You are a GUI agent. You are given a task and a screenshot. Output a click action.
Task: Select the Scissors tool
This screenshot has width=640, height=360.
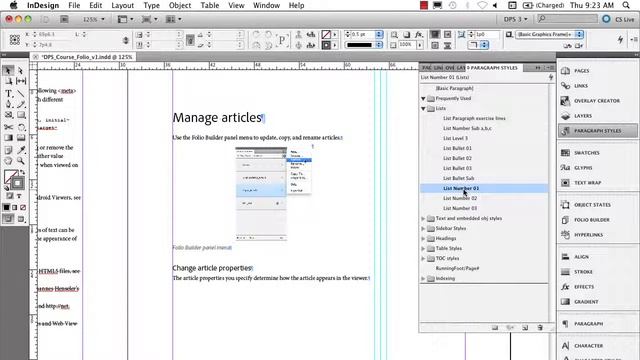click(8, 127)
